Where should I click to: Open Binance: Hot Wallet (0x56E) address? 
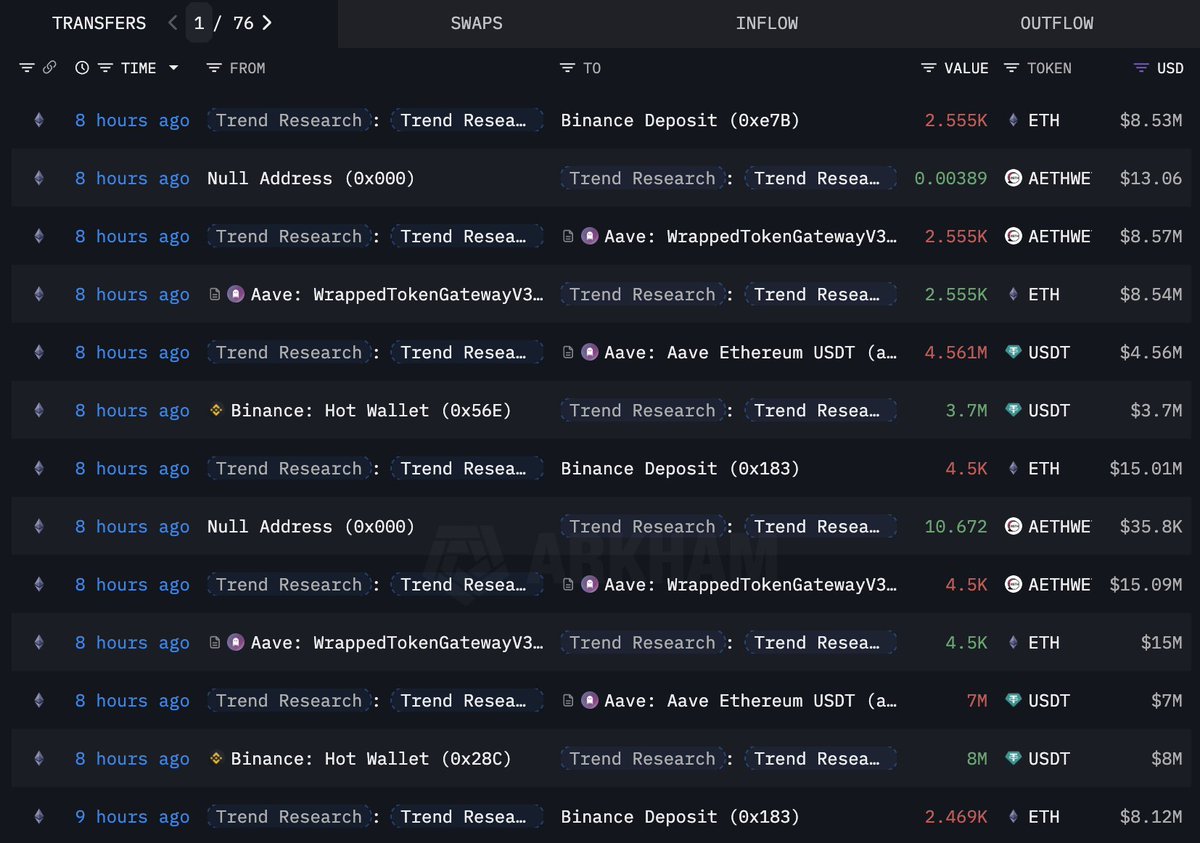pos(371,410)
